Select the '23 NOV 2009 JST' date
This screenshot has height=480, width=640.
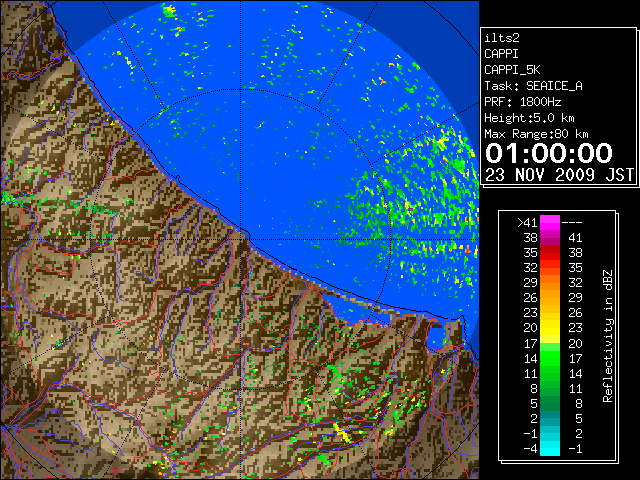coord(559,175)
